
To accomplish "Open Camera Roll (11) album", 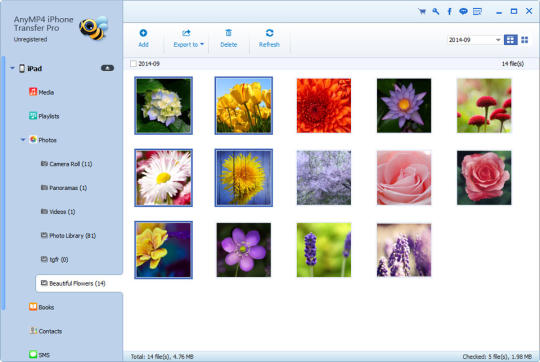I will 66,164.
